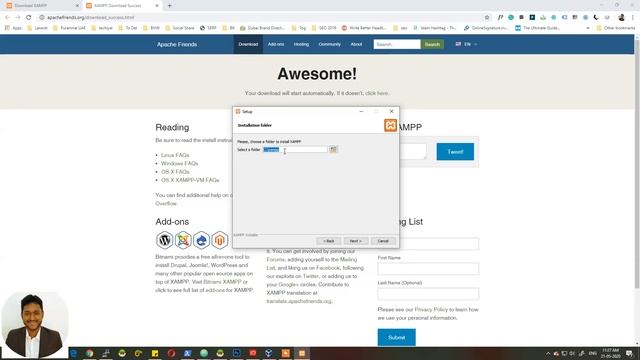Click the Magento add-on icon
The image size is (640, 360).
220,240
